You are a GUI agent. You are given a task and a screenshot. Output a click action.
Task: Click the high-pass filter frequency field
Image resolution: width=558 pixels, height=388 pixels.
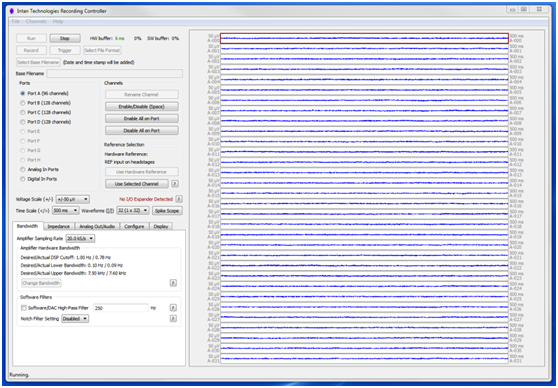click(x=121, y=308)
